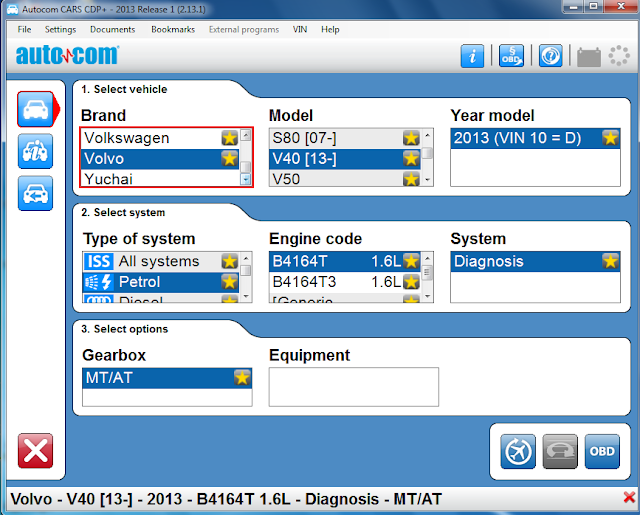The height and width of the screenshot is (515, 640).
Task: Start flight recorder with airplane icon
Action: pyautogui.click(x=518, y=451)
